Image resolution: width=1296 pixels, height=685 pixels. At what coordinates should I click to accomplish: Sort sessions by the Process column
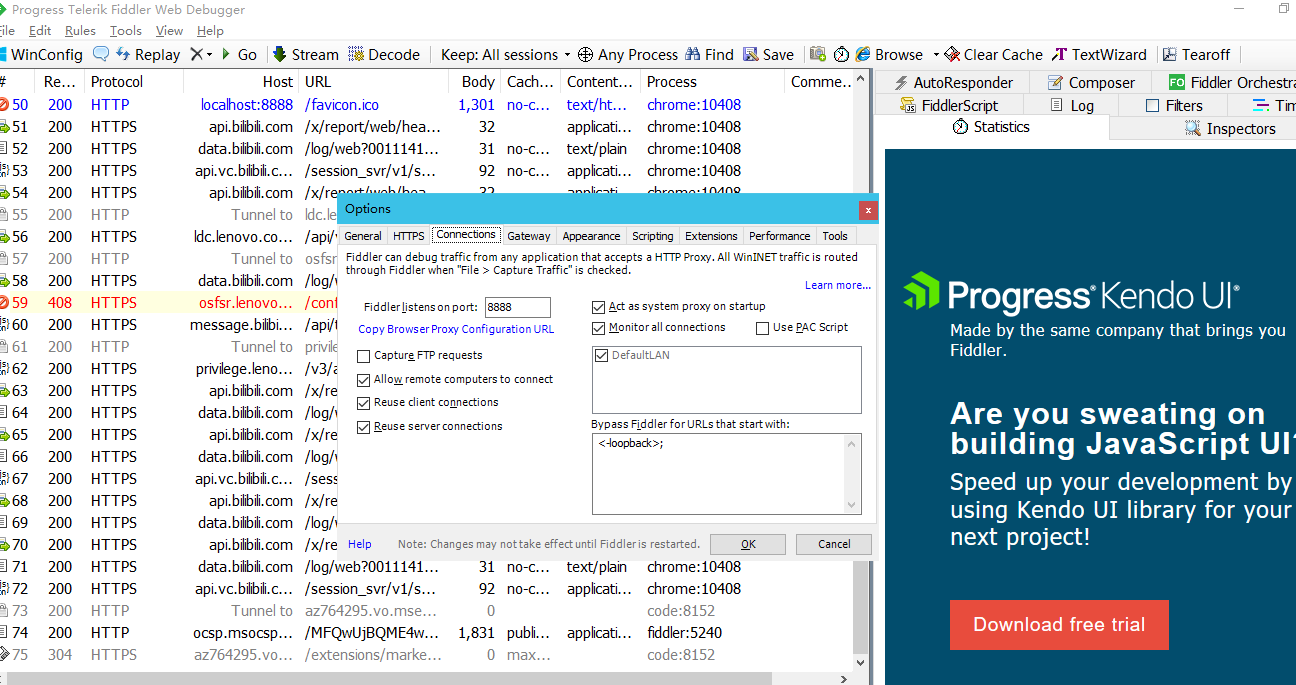pos(712,82)
